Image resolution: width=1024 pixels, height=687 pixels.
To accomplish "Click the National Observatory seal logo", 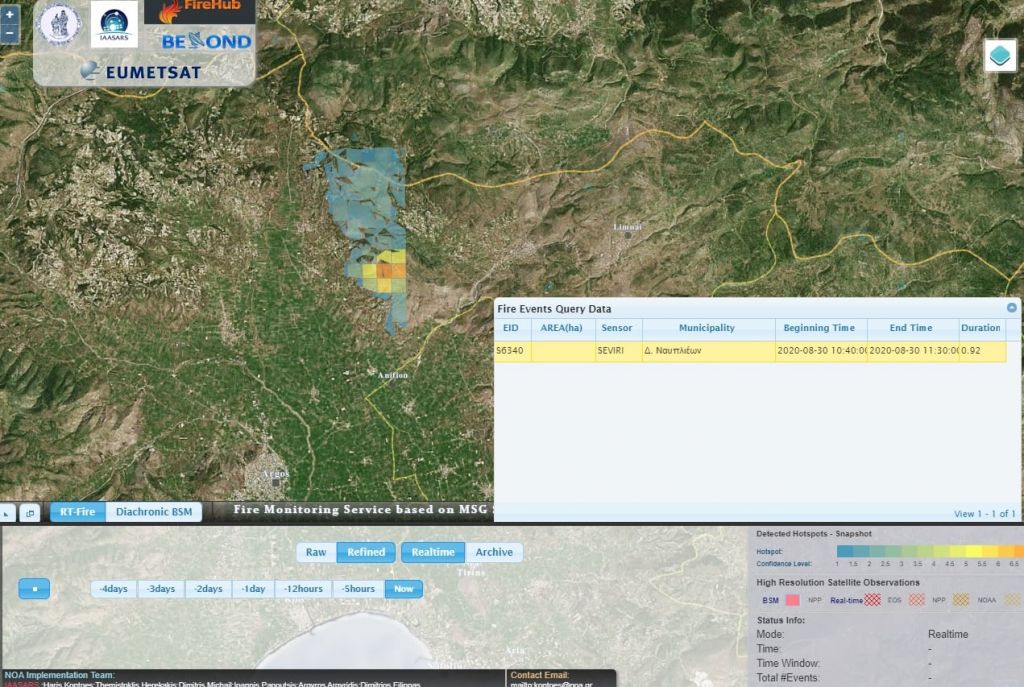I will click(58, 24).
